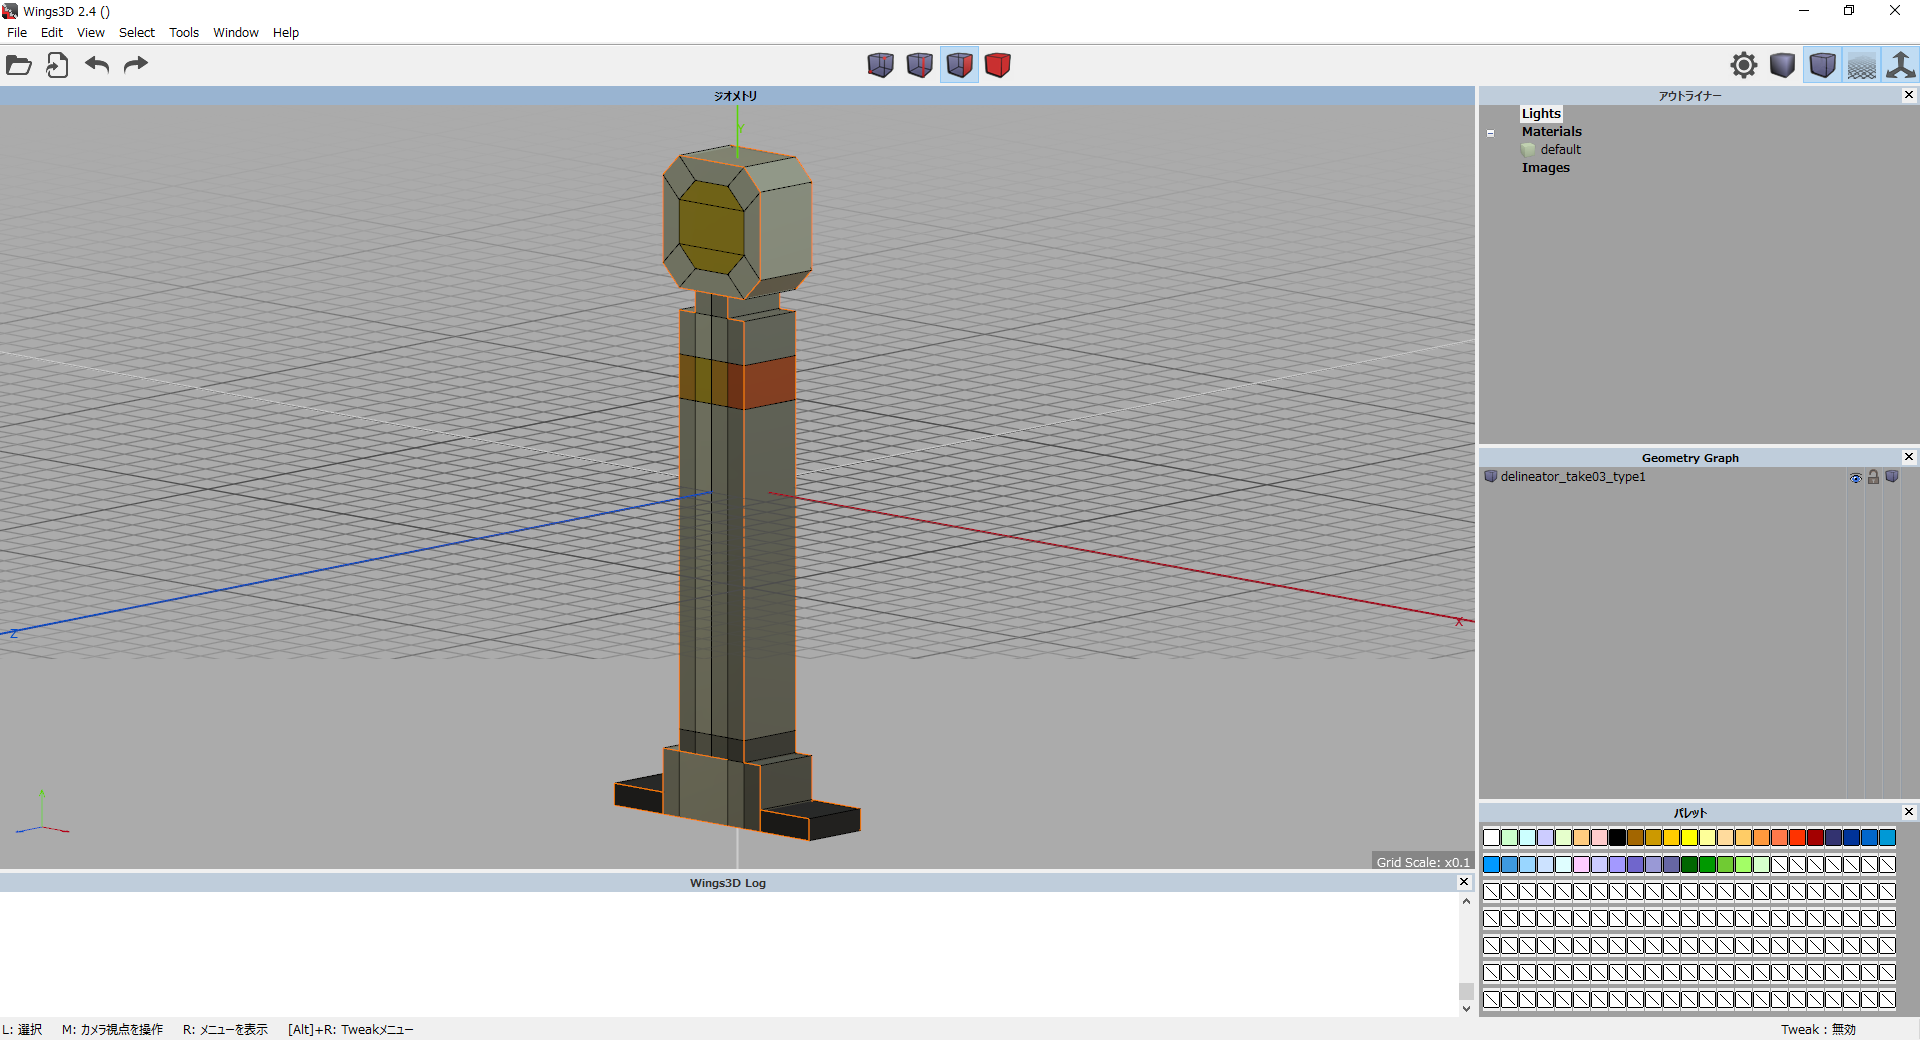Image resolution: width=1920 pixels, height=1040 pixels.
Task: Toggle wireframe cube icon for delineator_take03_type1
Action: click(x=1892, y=477)
